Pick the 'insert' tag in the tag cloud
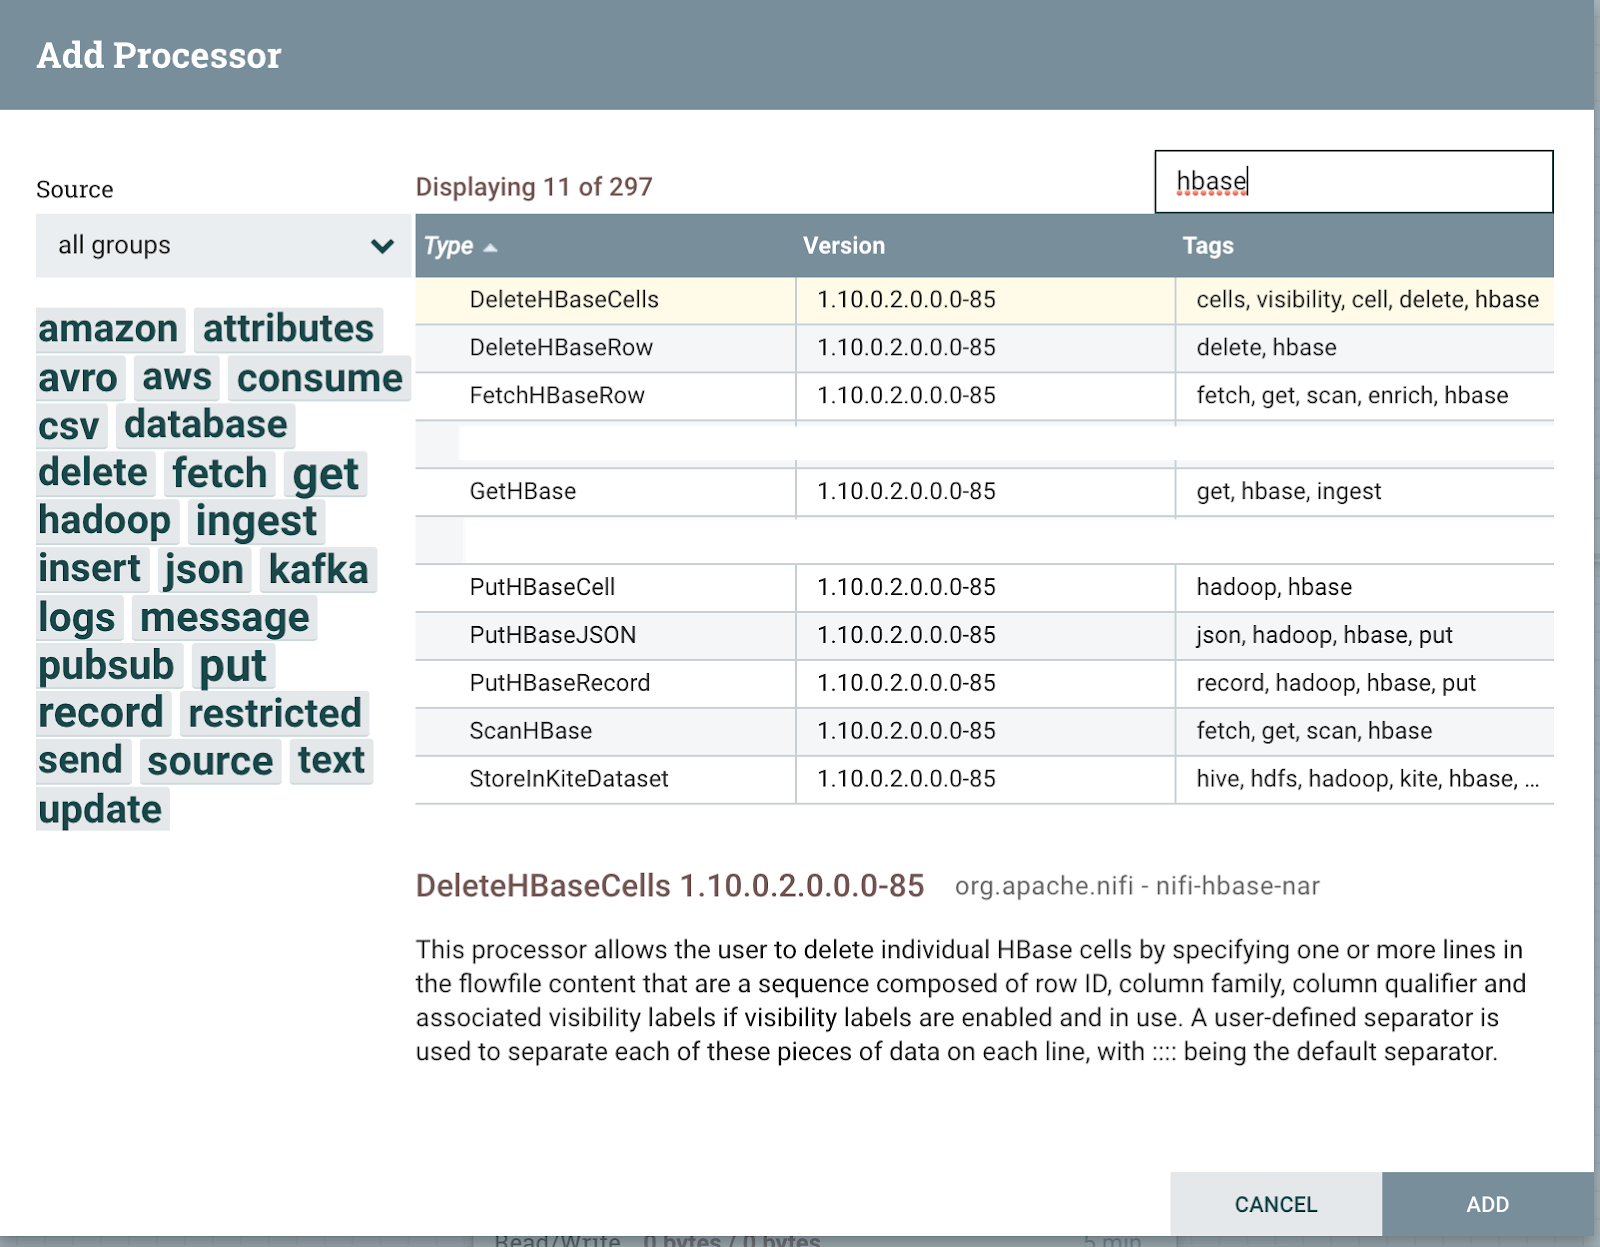 click(x=90, y=569)
